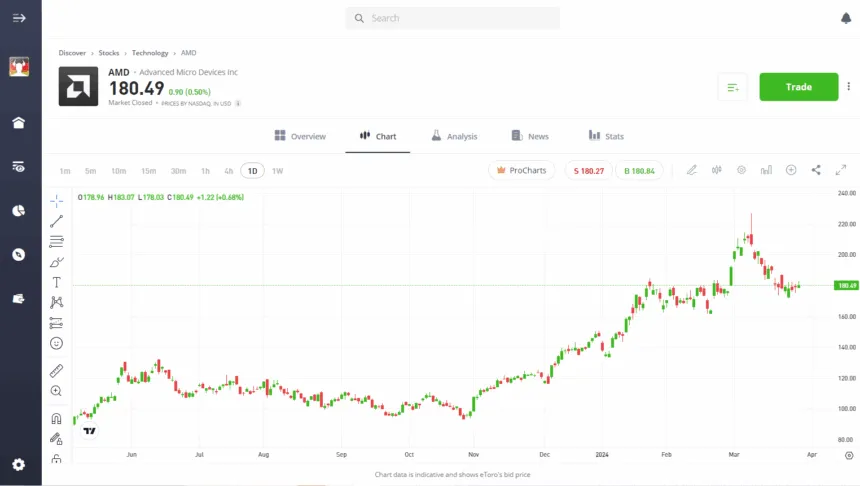The image size is (860, 486).
Task: Click the price info icon next to USD
Action: pos(238,103)
